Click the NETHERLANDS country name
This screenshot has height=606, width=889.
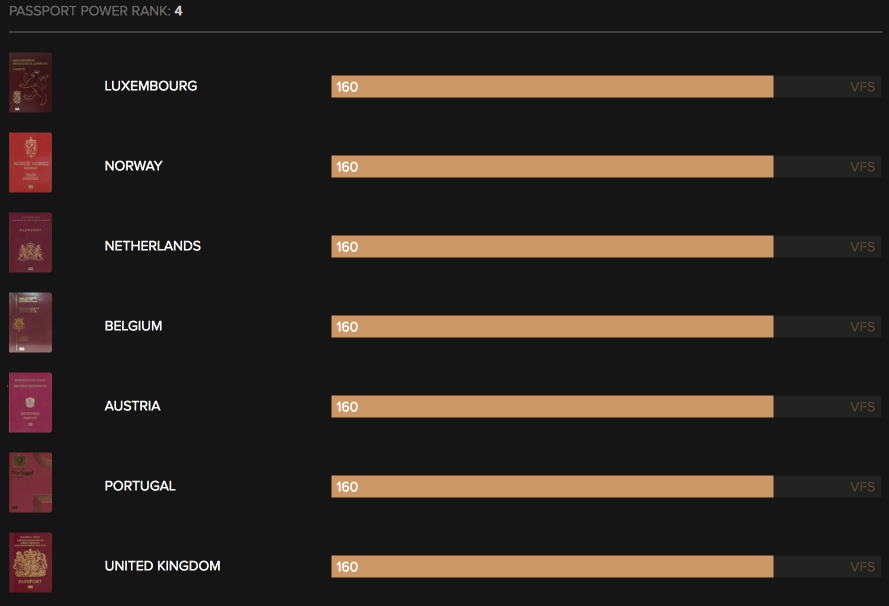coord(153,246)
